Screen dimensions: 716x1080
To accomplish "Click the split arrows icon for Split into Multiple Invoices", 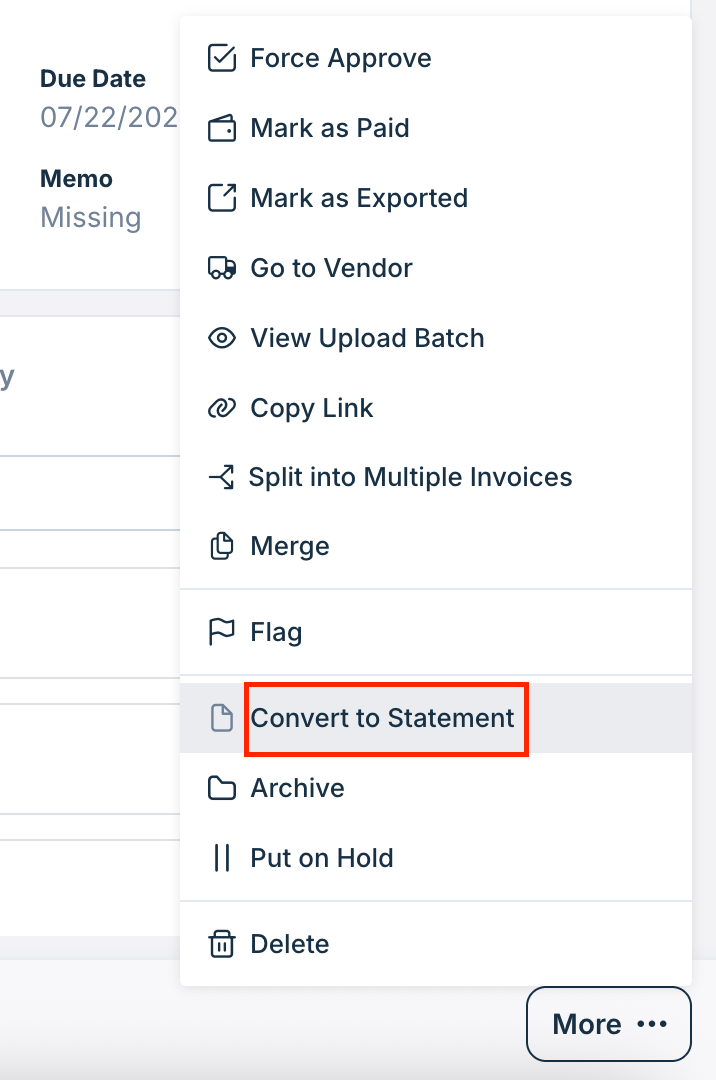I will [222, 477].
